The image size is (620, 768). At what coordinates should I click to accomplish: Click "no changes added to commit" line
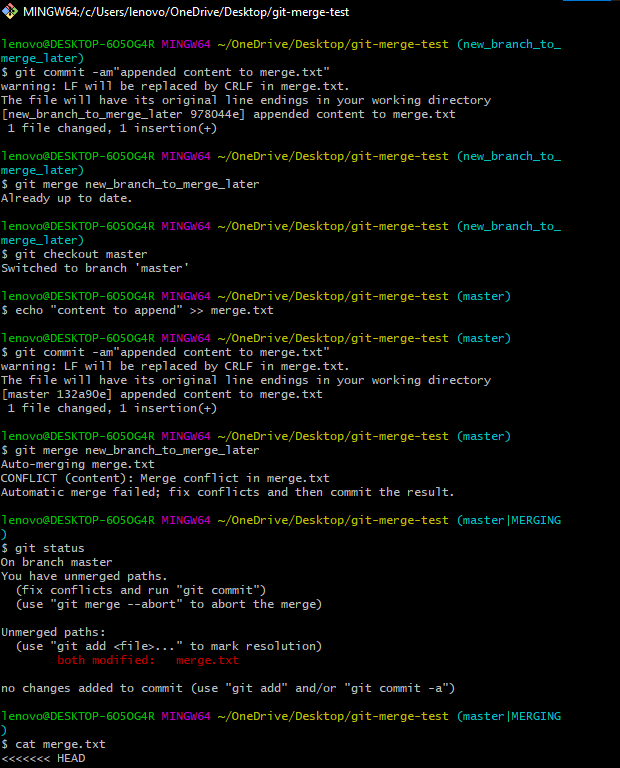point(228,688)
